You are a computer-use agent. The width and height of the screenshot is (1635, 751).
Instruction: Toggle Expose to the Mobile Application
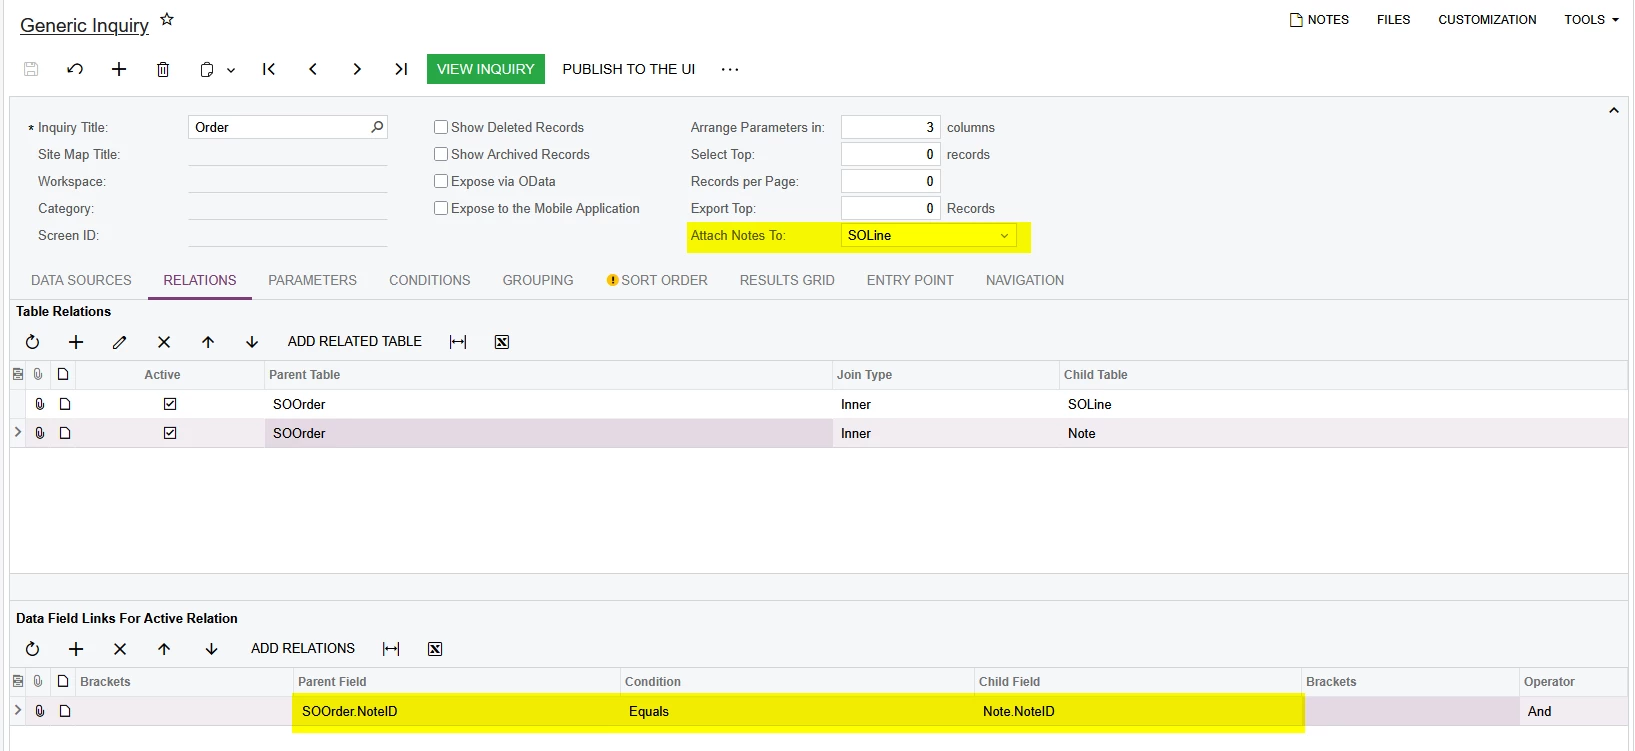click(x=441, y=208)
